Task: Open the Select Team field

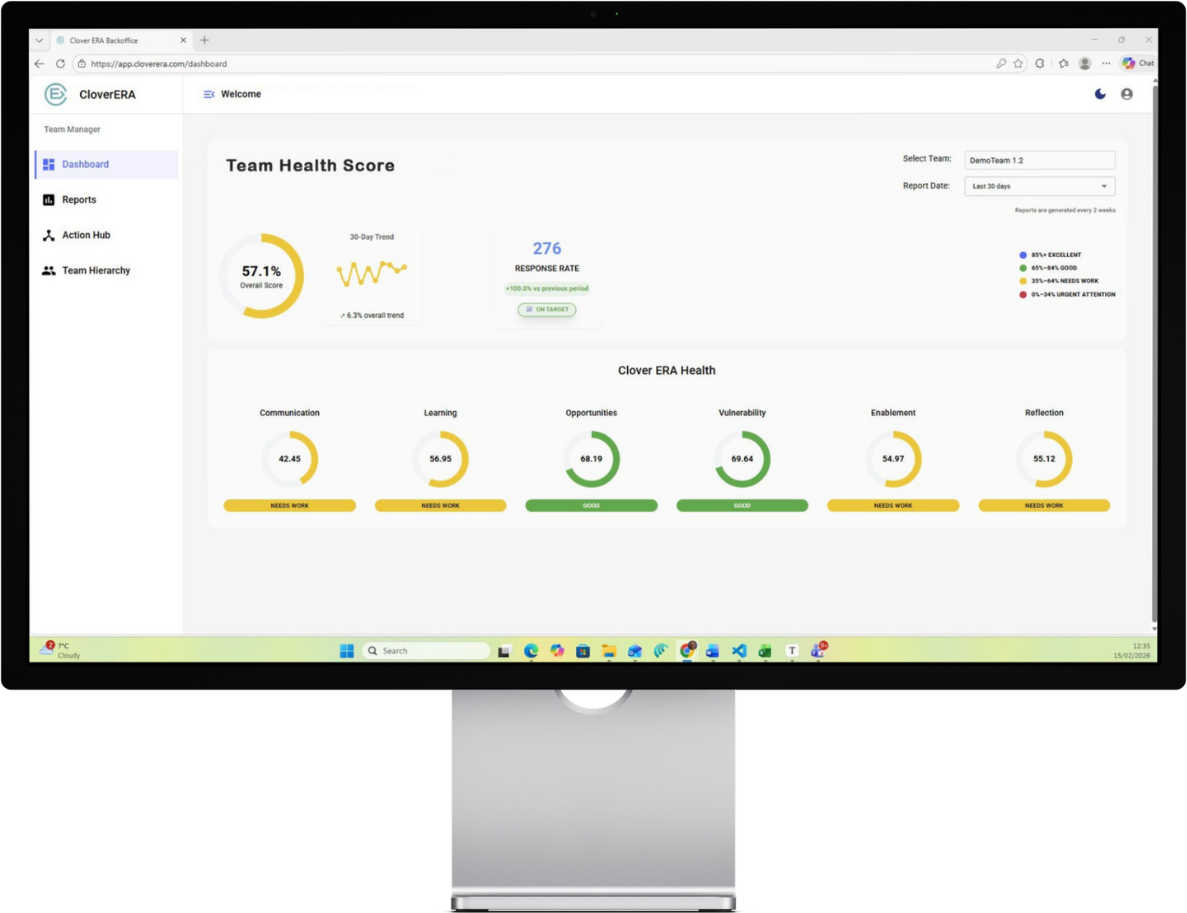Action: 1038,160
